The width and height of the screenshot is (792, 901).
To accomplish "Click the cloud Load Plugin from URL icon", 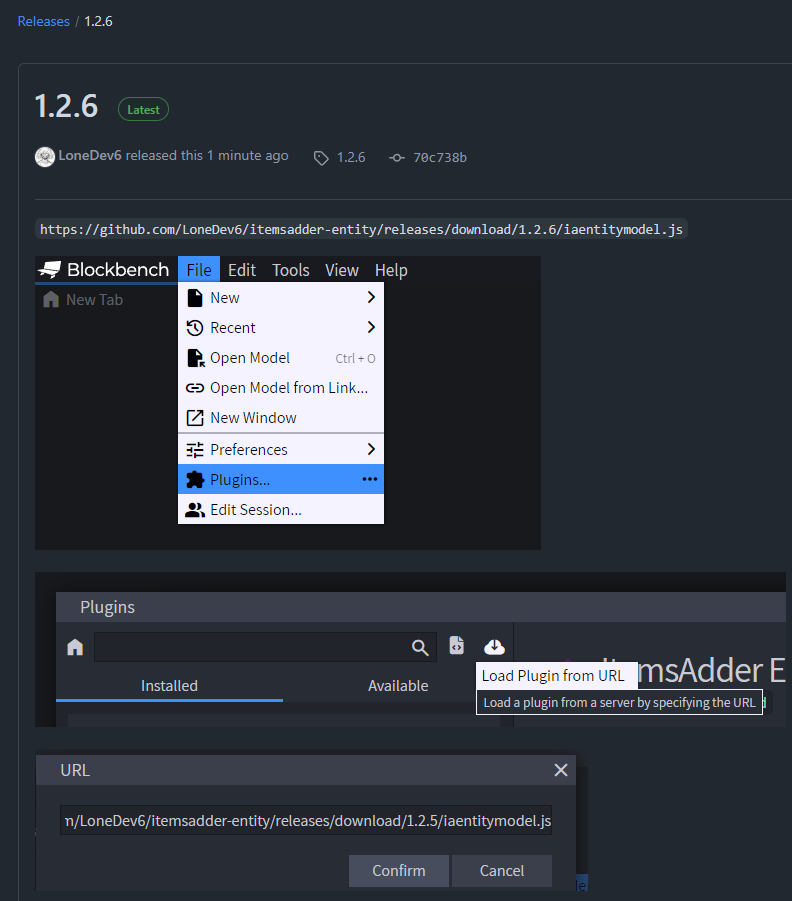I will [494, 646].
